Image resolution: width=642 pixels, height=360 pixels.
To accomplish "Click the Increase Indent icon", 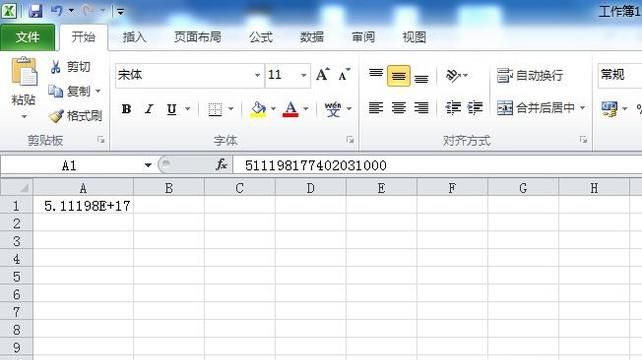I will click(475, 108).
